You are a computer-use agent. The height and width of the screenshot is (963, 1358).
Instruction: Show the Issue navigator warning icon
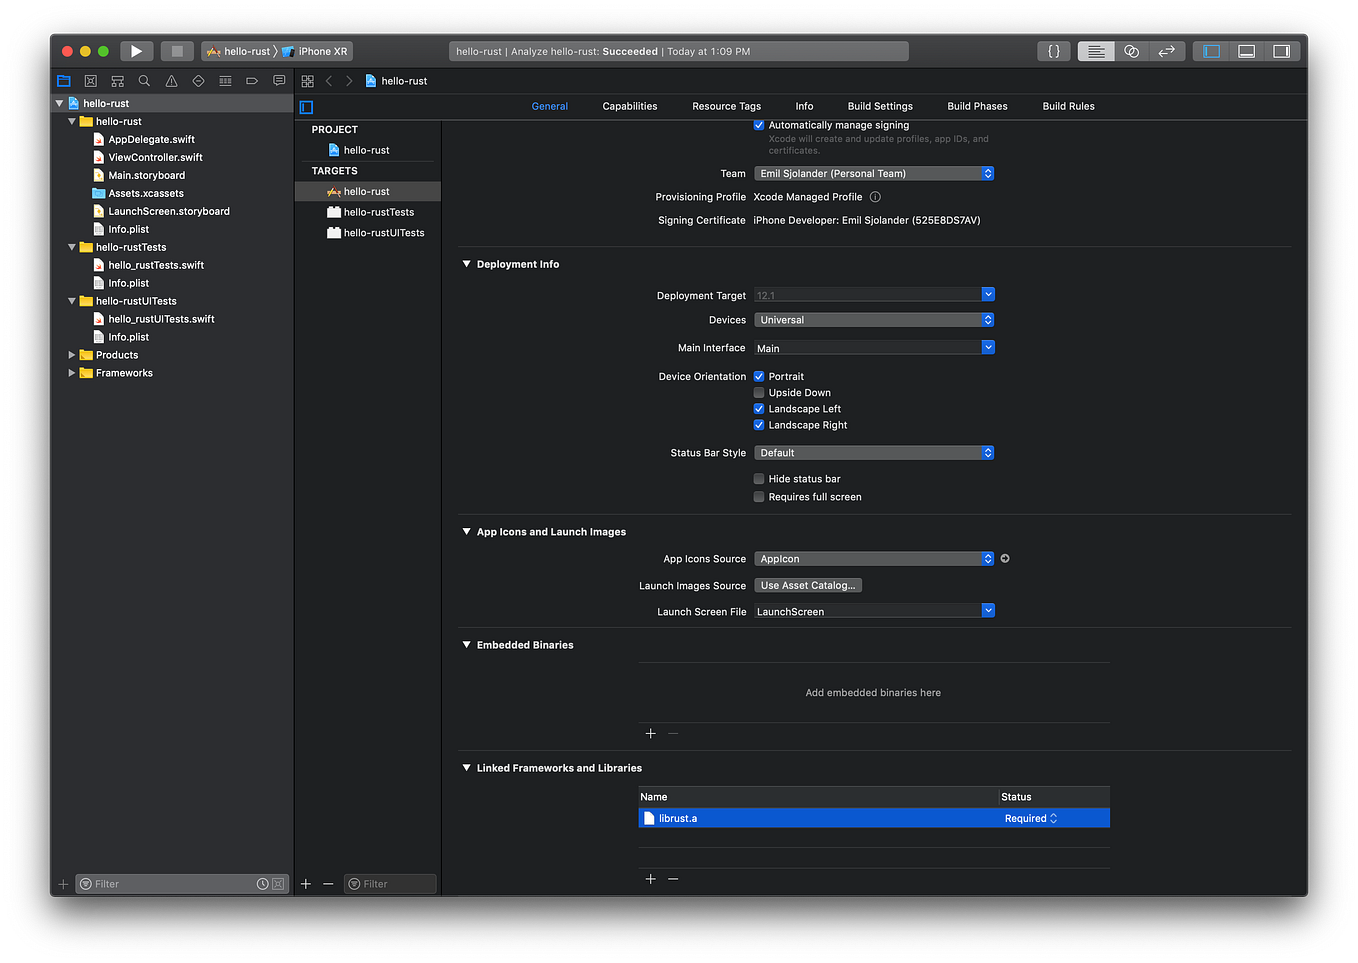[x=171, y=81]
